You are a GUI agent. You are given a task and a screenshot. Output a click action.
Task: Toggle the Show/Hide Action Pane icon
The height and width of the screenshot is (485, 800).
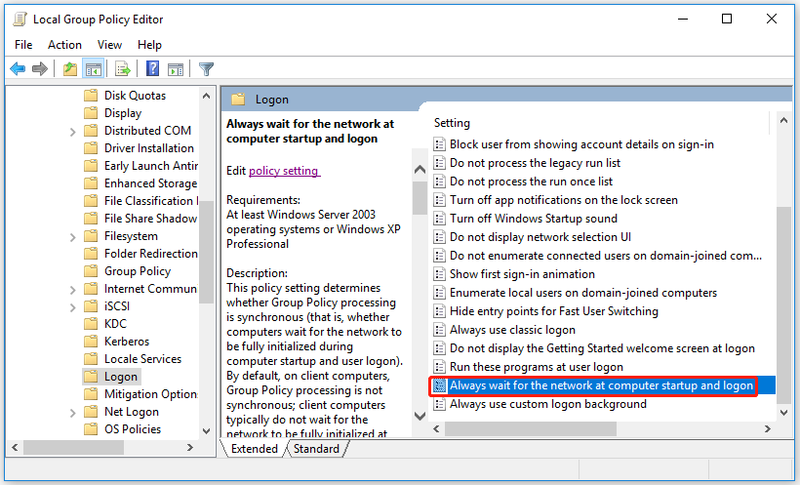click(176, 68)
